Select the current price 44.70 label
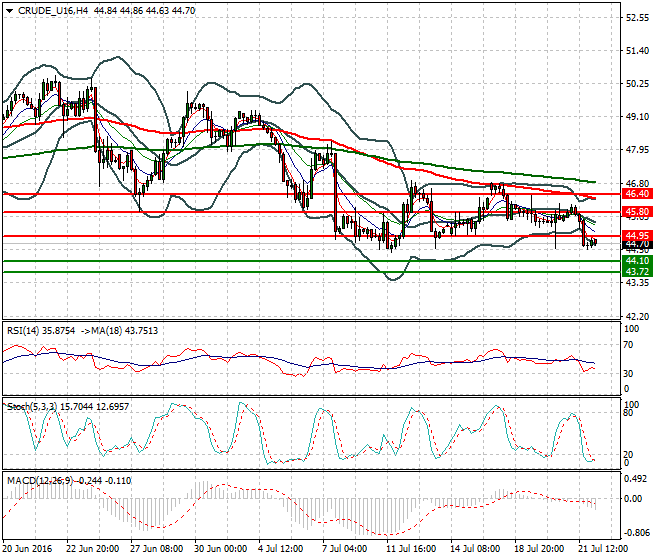 [637, 245]
